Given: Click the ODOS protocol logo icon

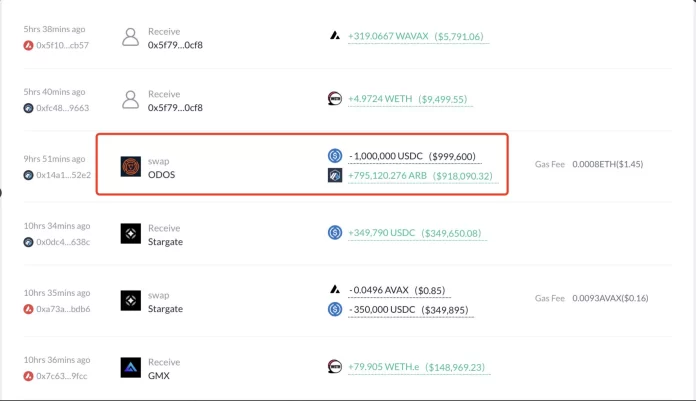Looking at the screenshot, I should (x=130, y=166).
